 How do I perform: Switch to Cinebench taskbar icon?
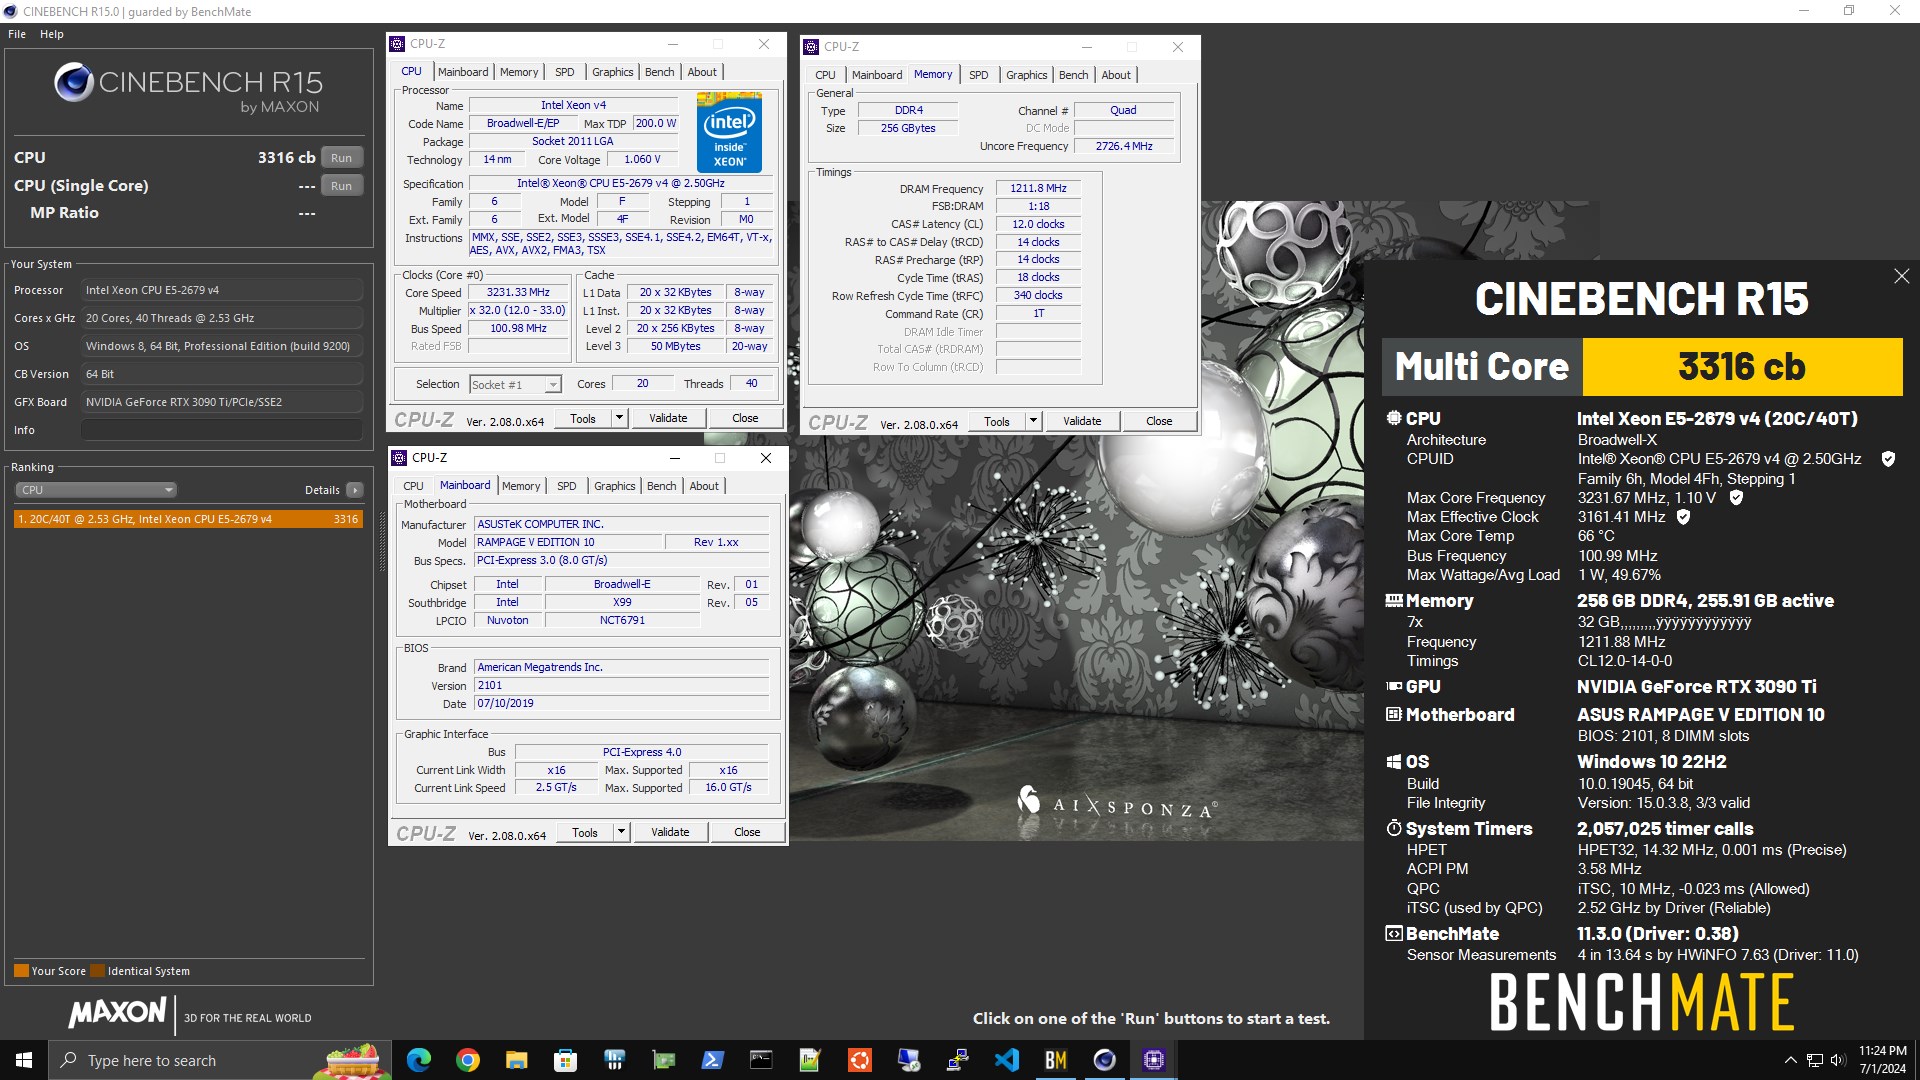[x=1105, y=1060]
